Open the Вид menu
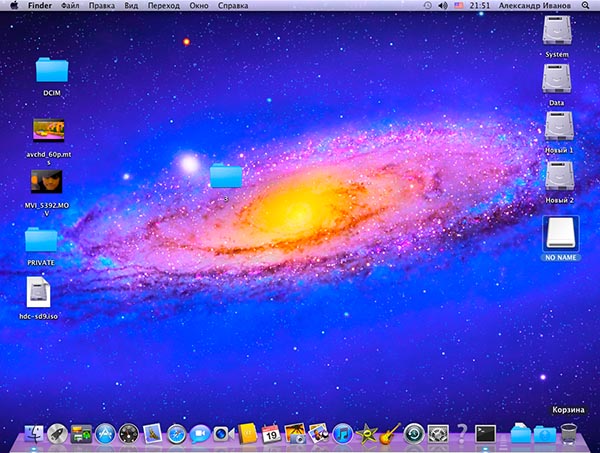 coord(131,5)
